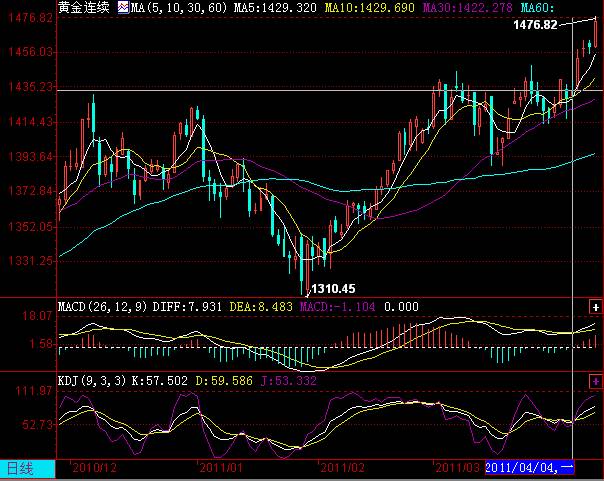604x481 pixels.
Task: Click the KDJ(9,3,3) parameter label
Action: pyautogui.click(x=92, y=381)
